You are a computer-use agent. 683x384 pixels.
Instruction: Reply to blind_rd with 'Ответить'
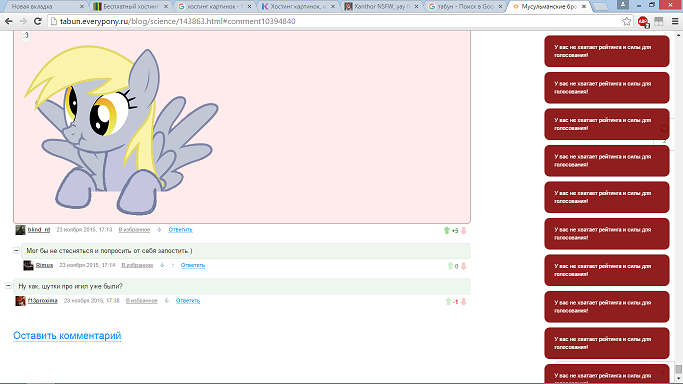(x=180, y=230)
